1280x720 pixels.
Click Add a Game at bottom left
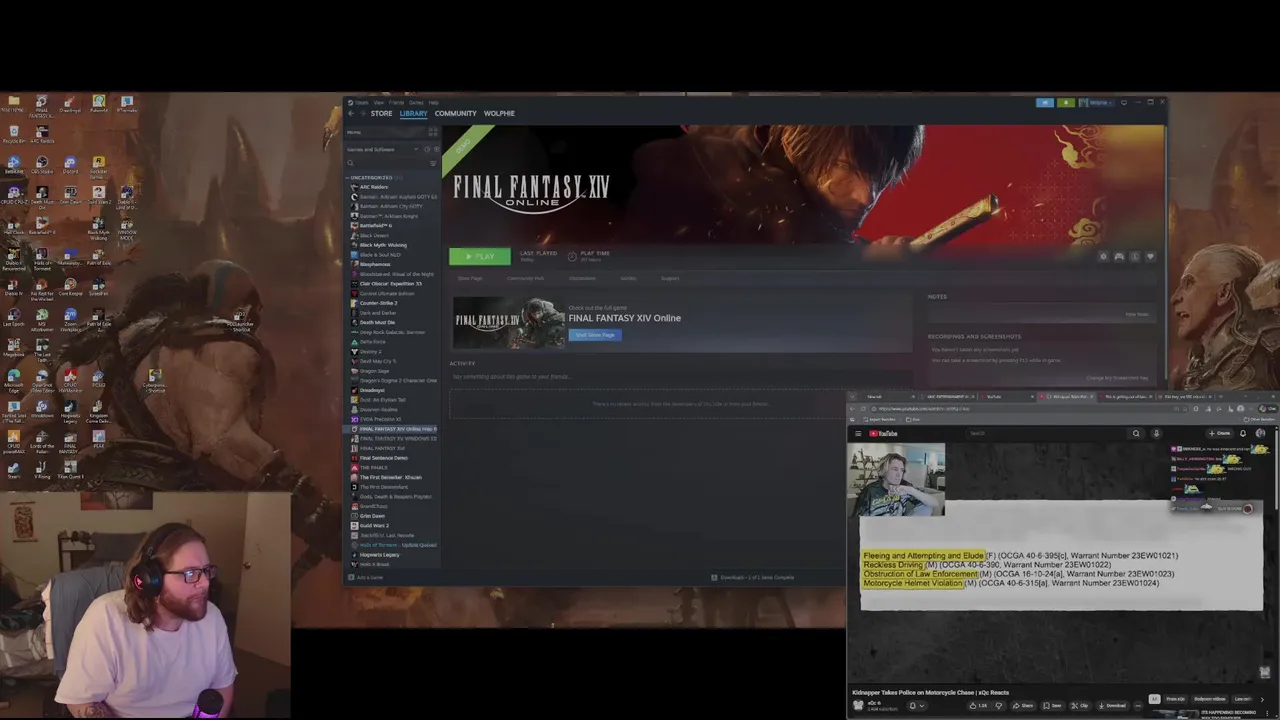pyautogui.click(x=366, y=577)
